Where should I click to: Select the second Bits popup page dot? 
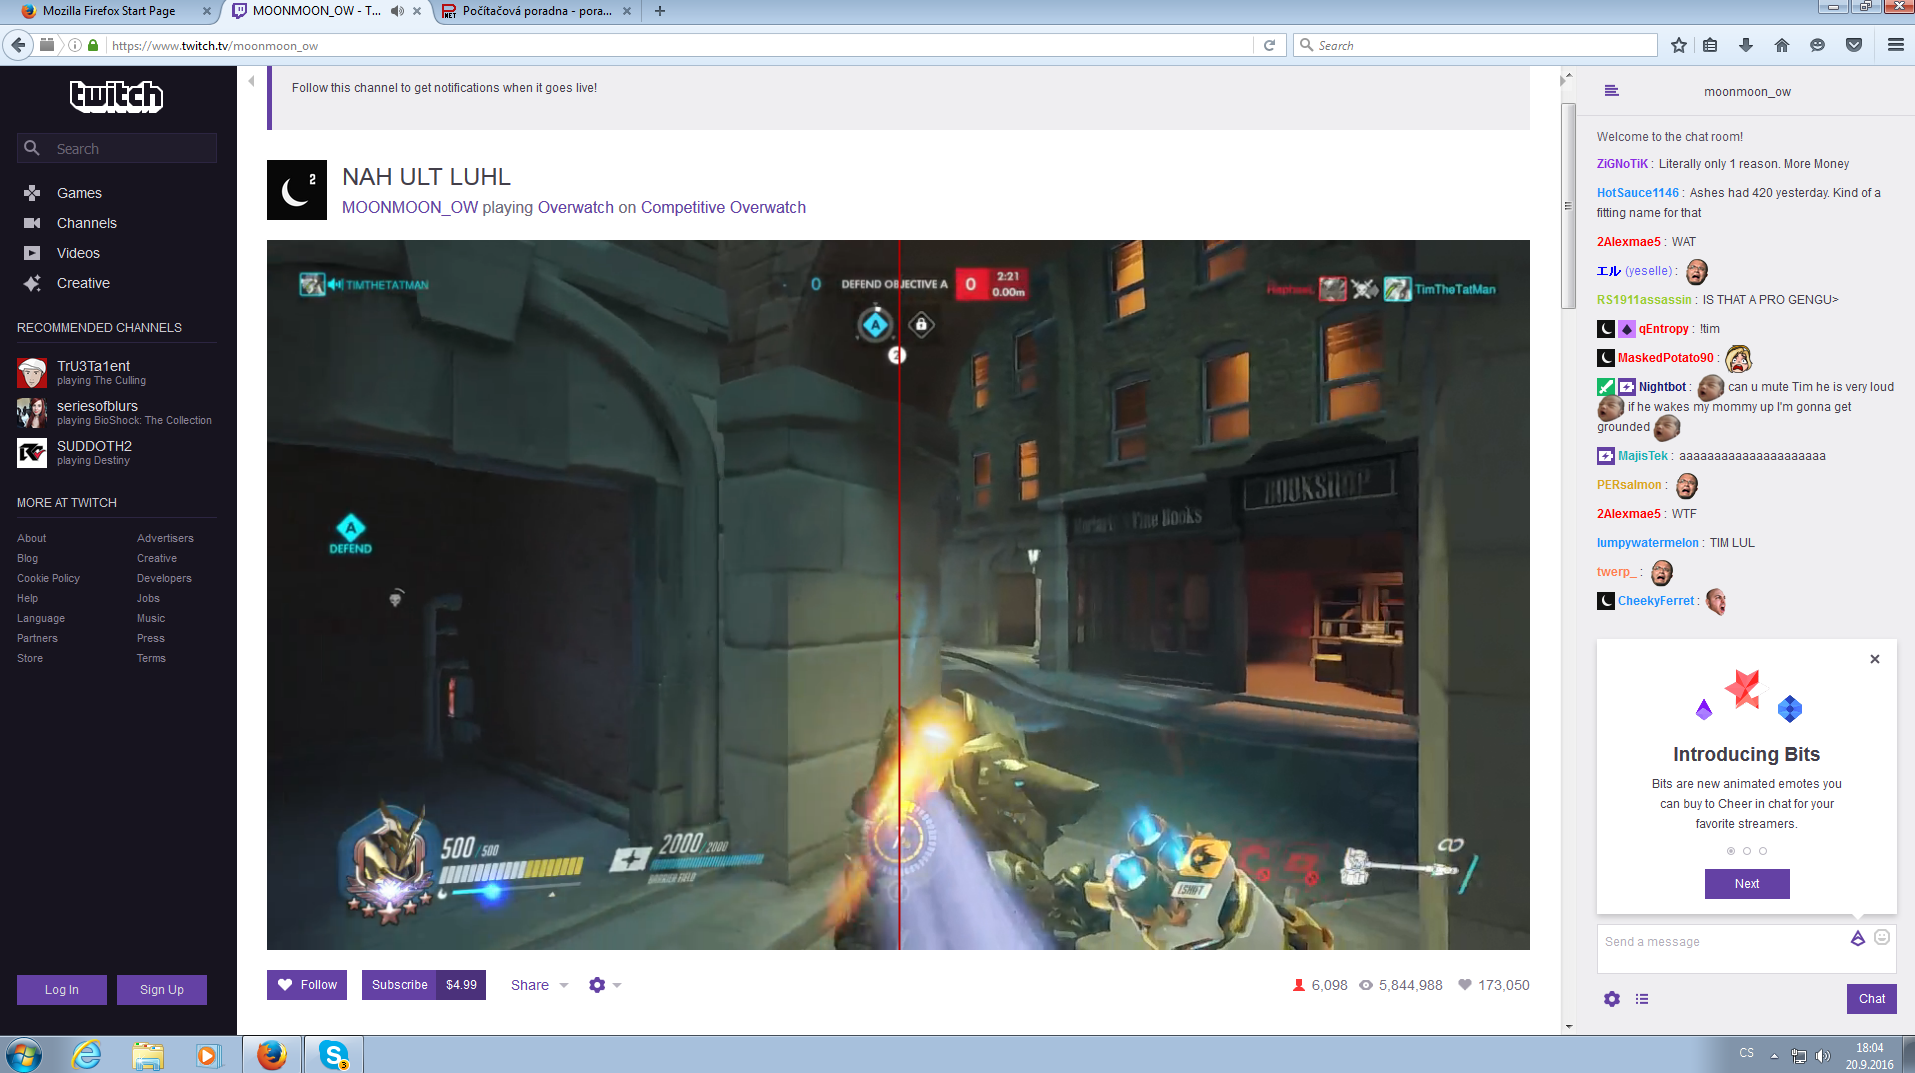(x=1747, y=851)
